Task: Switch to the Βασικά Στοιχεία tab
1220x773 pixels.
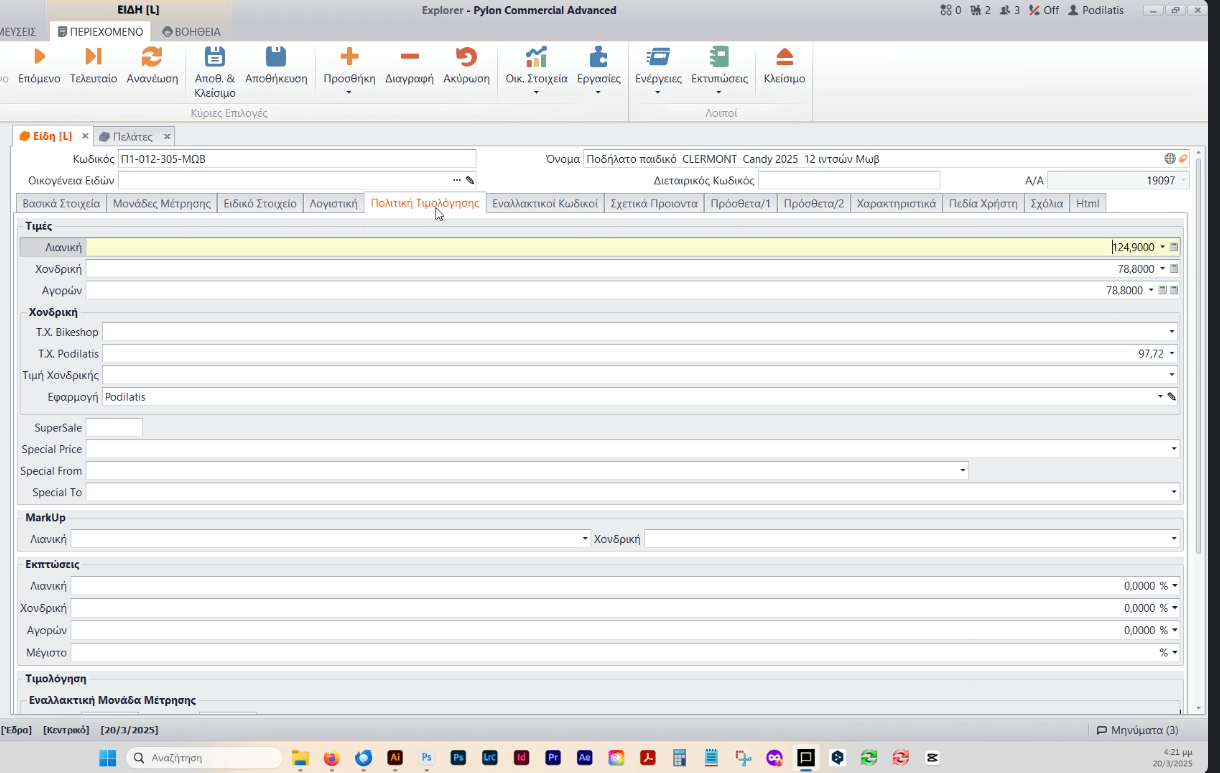Action: [62, 203]
